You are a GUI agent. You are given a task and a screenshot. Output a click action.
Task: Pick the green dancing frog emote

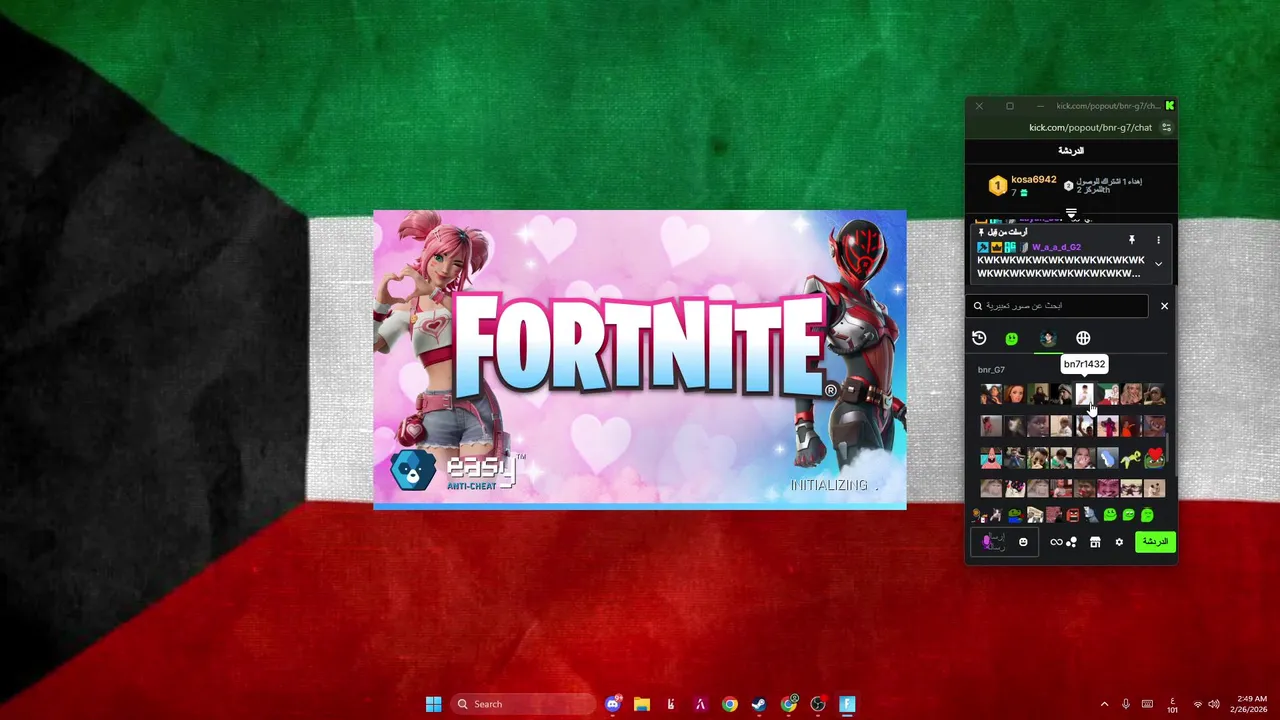tap(1131, 458)
